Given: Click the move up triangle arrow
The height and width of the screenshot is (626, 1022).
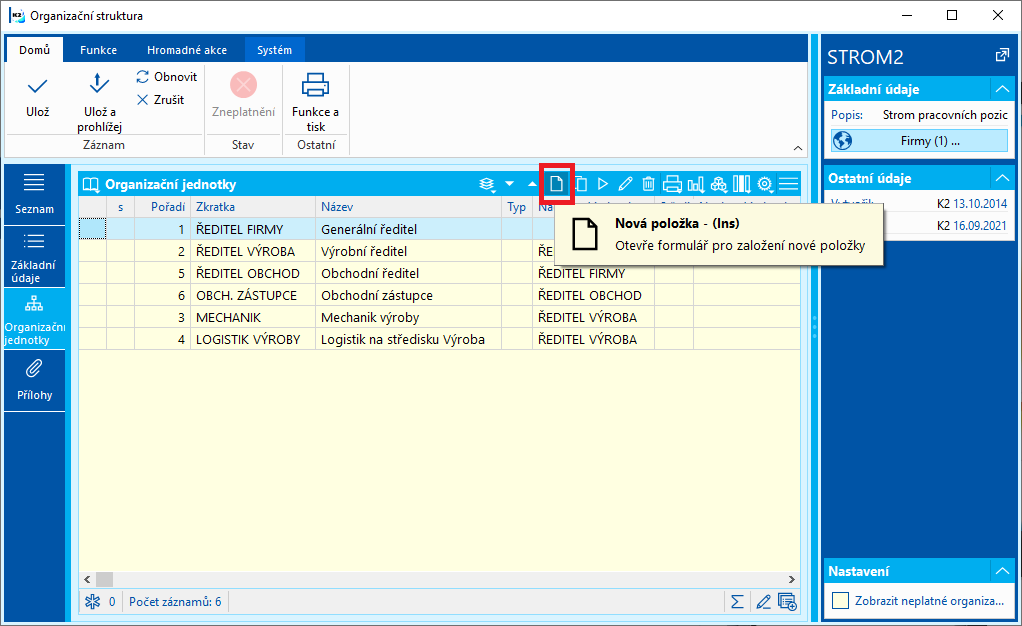Looking at the screenshot, I should [532, 185].
